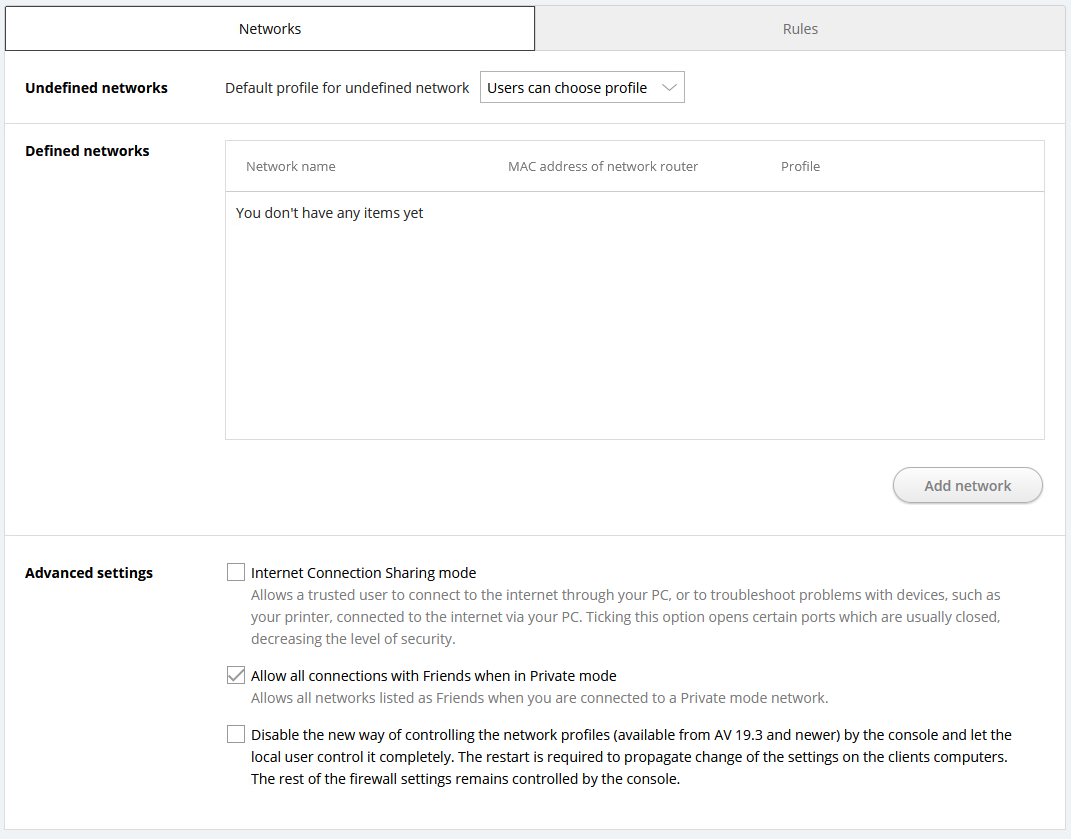This screenshot has height=839, width=1071.
Task: Select the Networks tab
Action: point(269,27)
